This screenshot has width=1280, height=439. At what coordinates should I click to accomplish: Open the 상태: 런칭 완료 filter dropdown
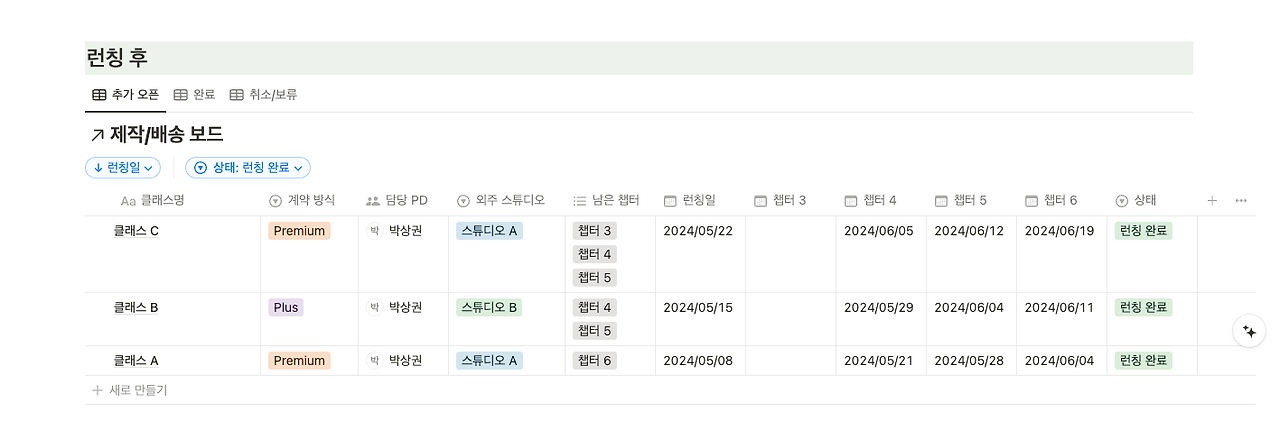coord(248,168)
